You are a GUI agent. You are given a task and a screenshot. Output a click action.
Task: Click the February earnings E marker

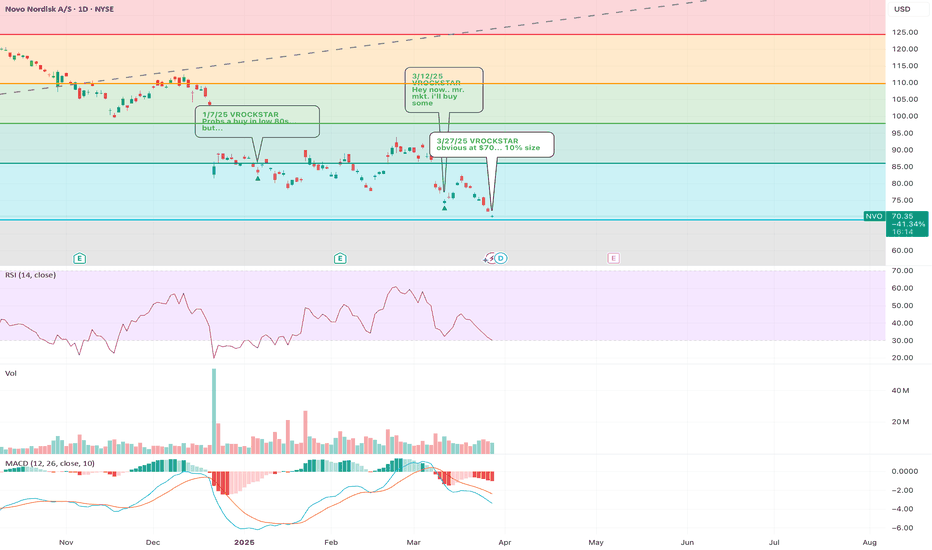click(x=340, y=258)
